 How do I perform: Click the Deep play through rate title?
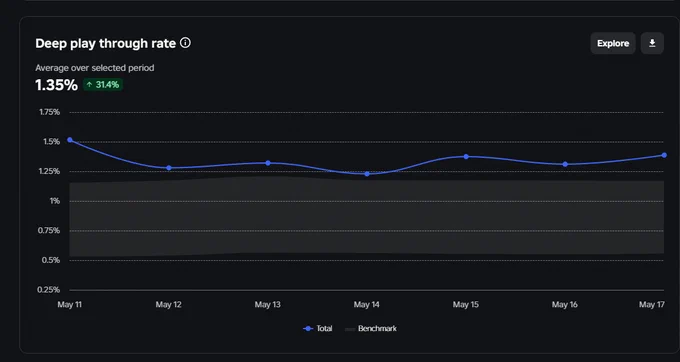point(105,43)
